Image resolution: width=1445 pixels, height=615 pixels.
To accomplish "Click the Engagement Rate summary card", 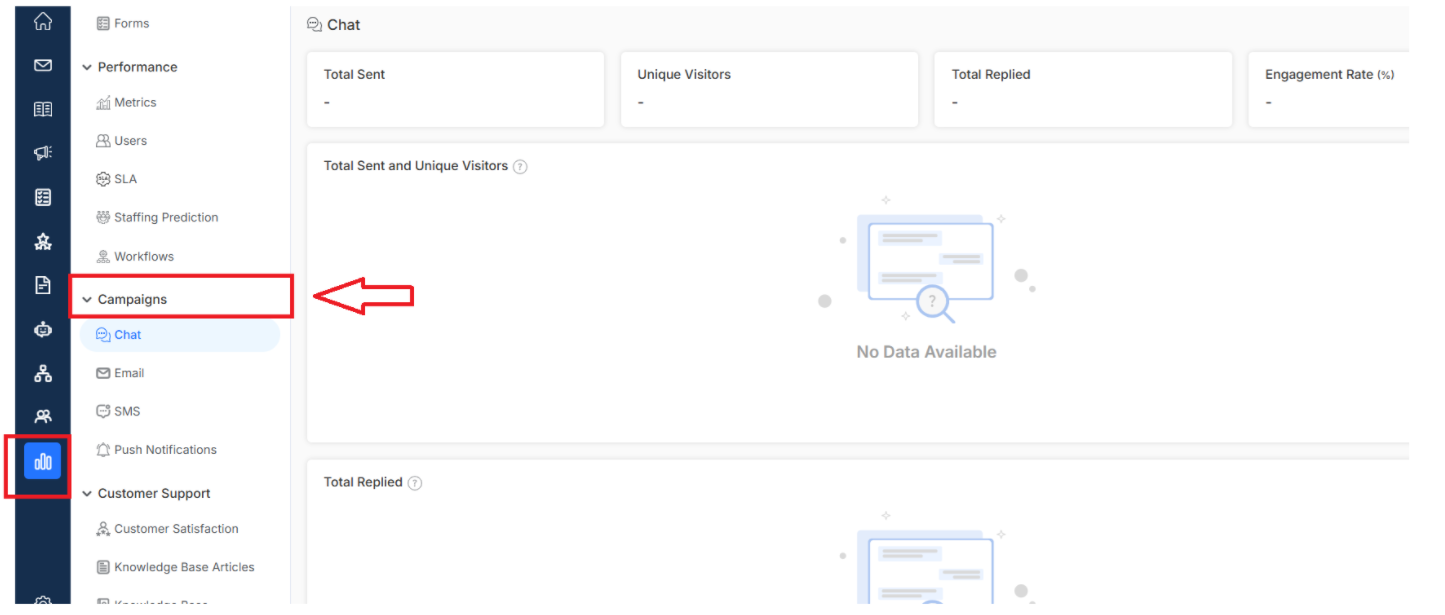I will 1328,89.
